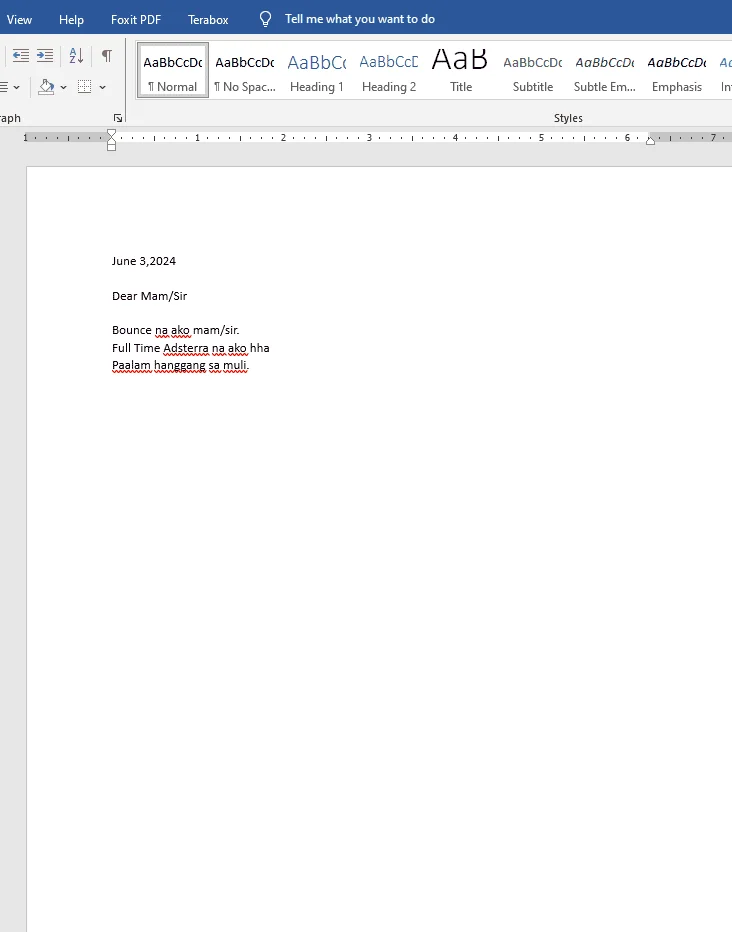Open the Help ribbon tab

(x=71, y=20)
